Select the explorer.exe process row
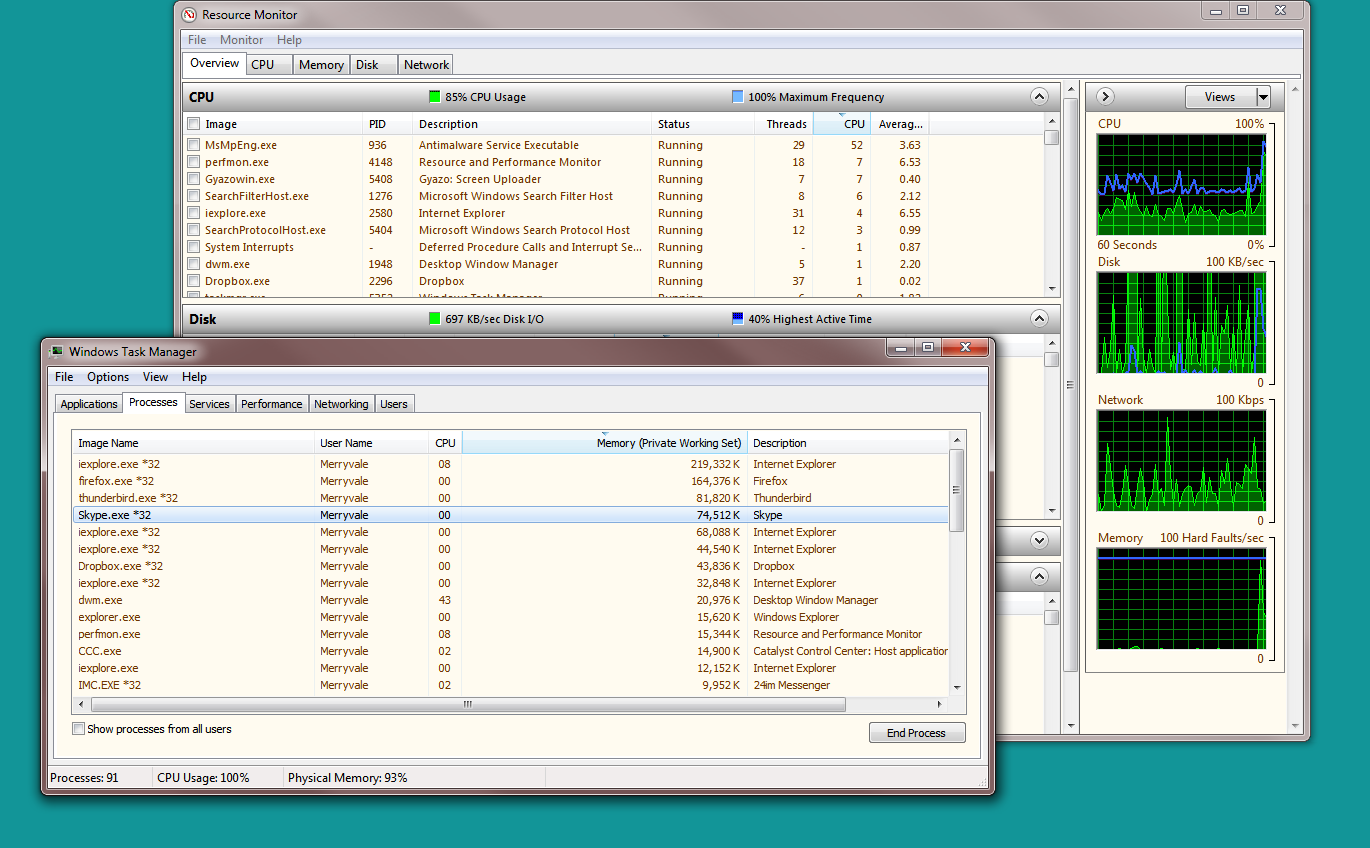The height and width of the screenshot is (848, 1370). pyautogui.click(x=510, y=617)
